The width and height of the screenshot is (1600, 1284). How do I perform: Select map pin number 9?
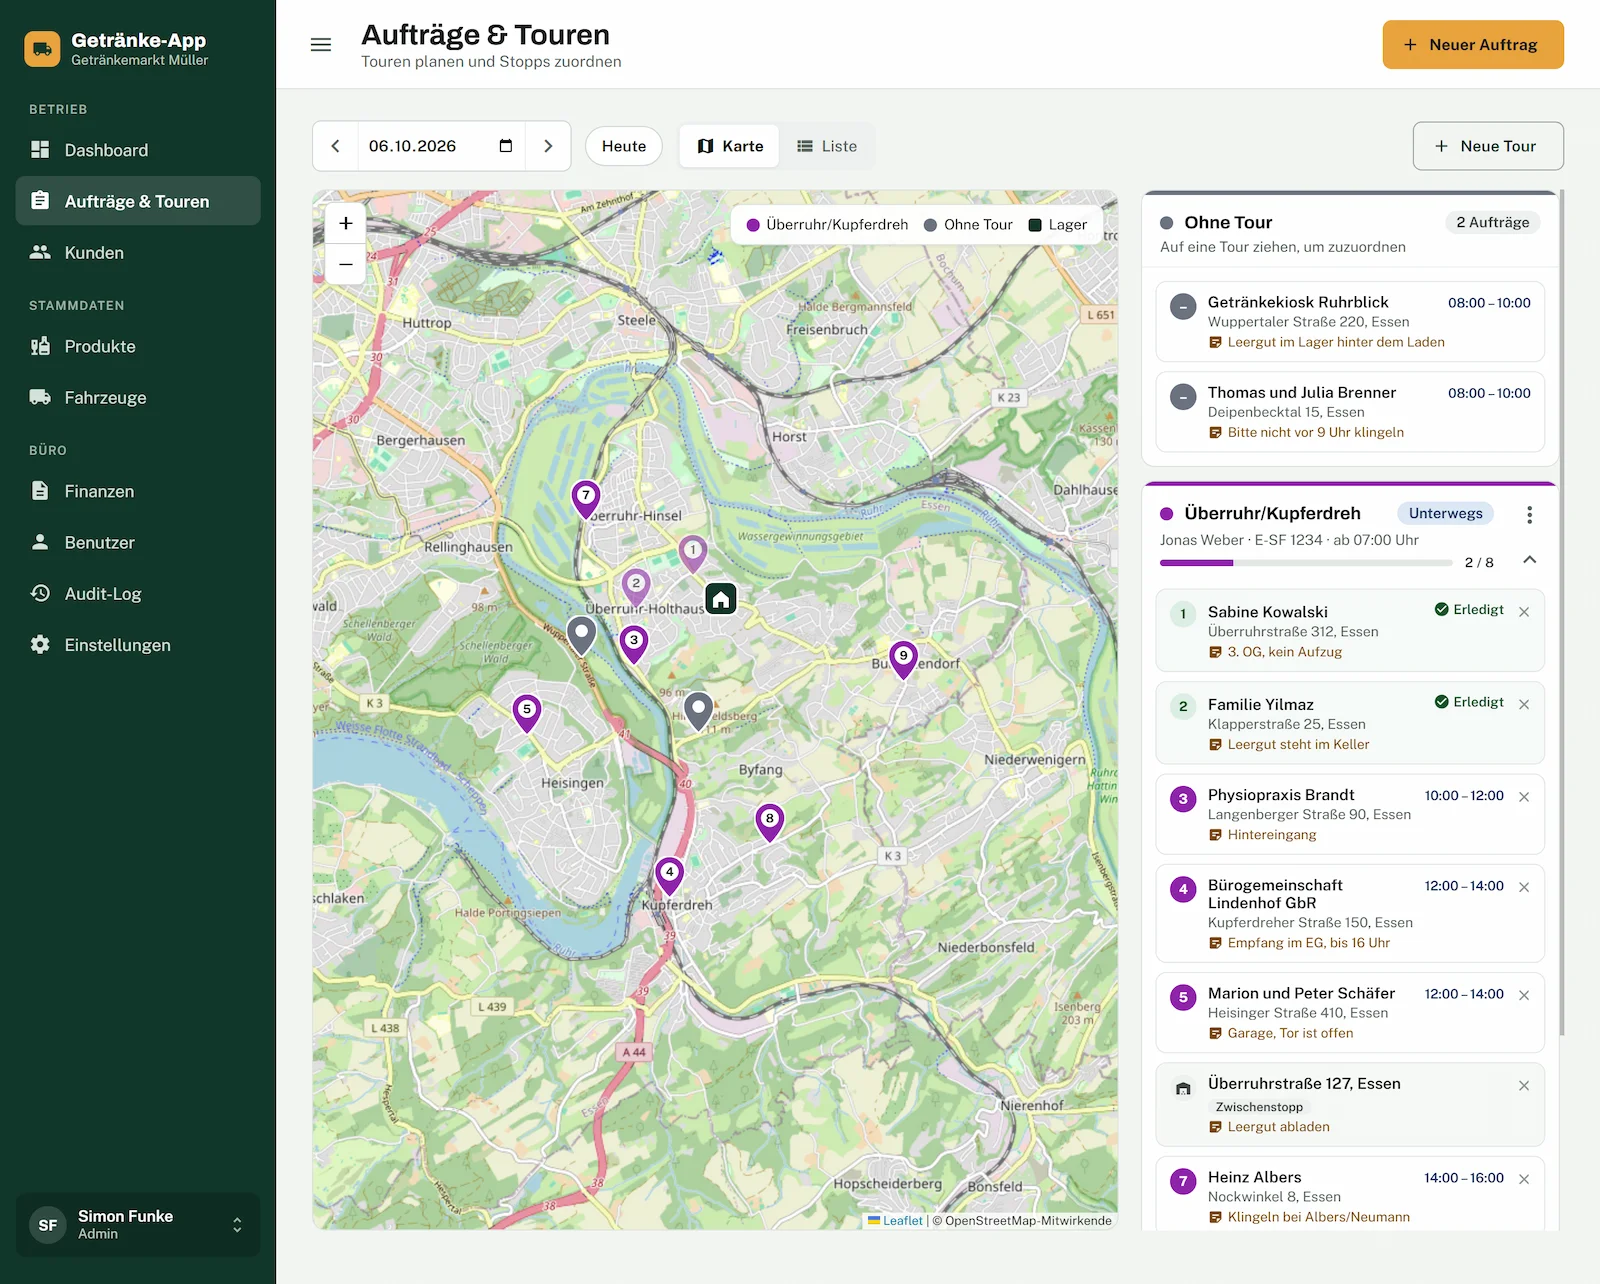pyautogui.click(x=903, y=659)
